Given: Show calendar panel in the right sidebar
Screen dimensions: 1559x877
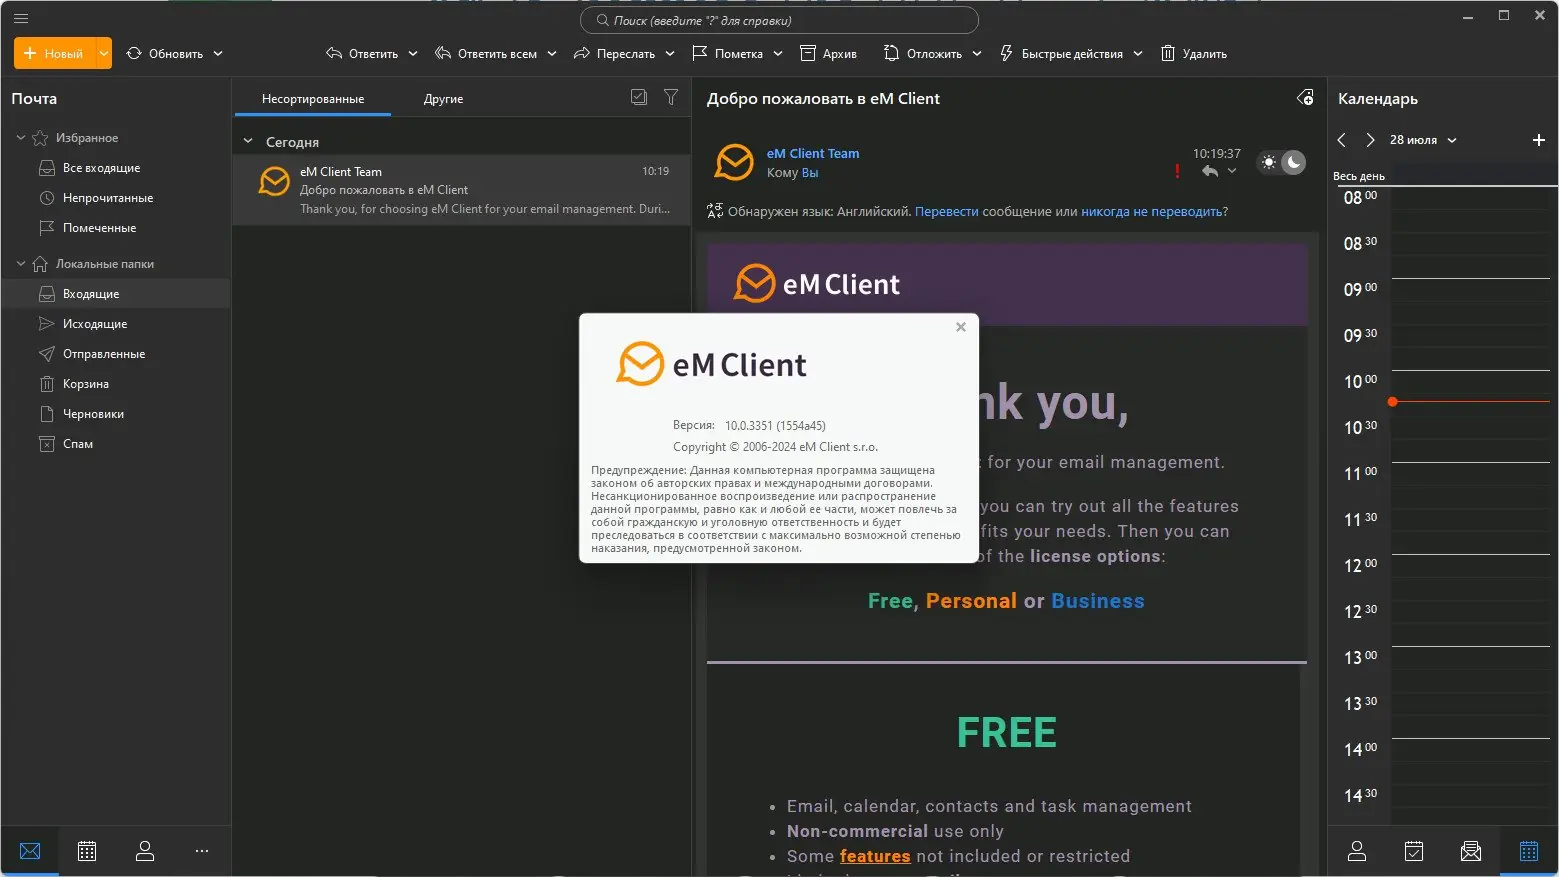Looking at the screenshot, I should [1529, 851].
